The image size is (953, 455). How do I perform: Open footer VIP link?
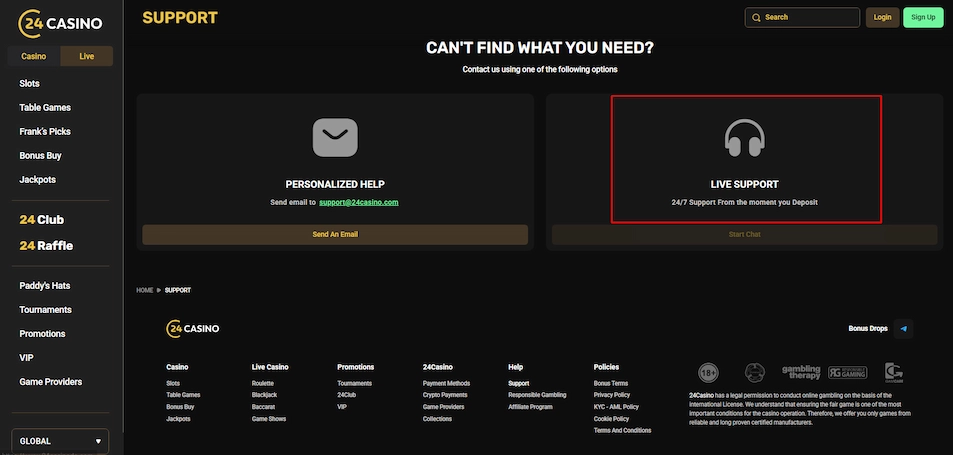pyautogui.click(x=342, y=407)
